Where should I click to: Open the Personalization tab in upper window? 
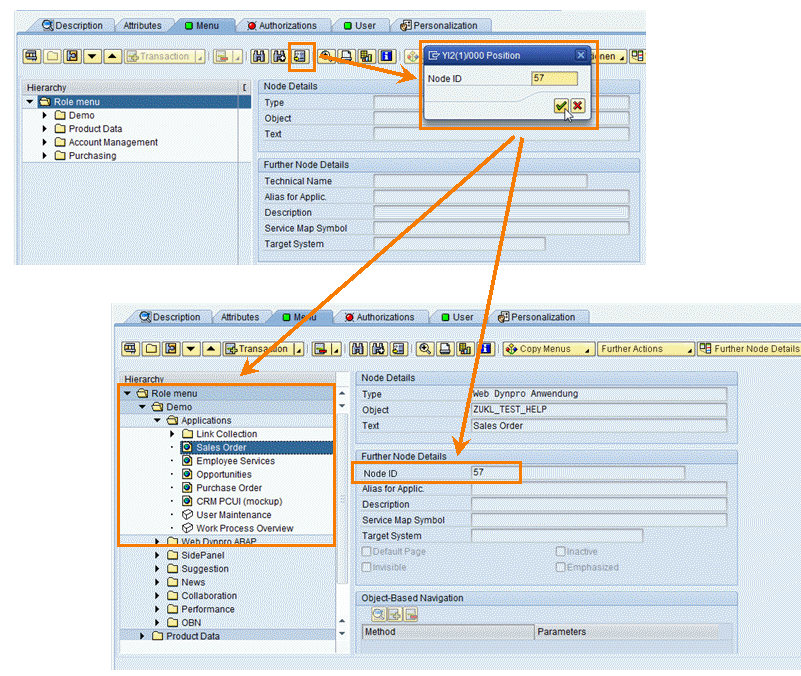439,25
